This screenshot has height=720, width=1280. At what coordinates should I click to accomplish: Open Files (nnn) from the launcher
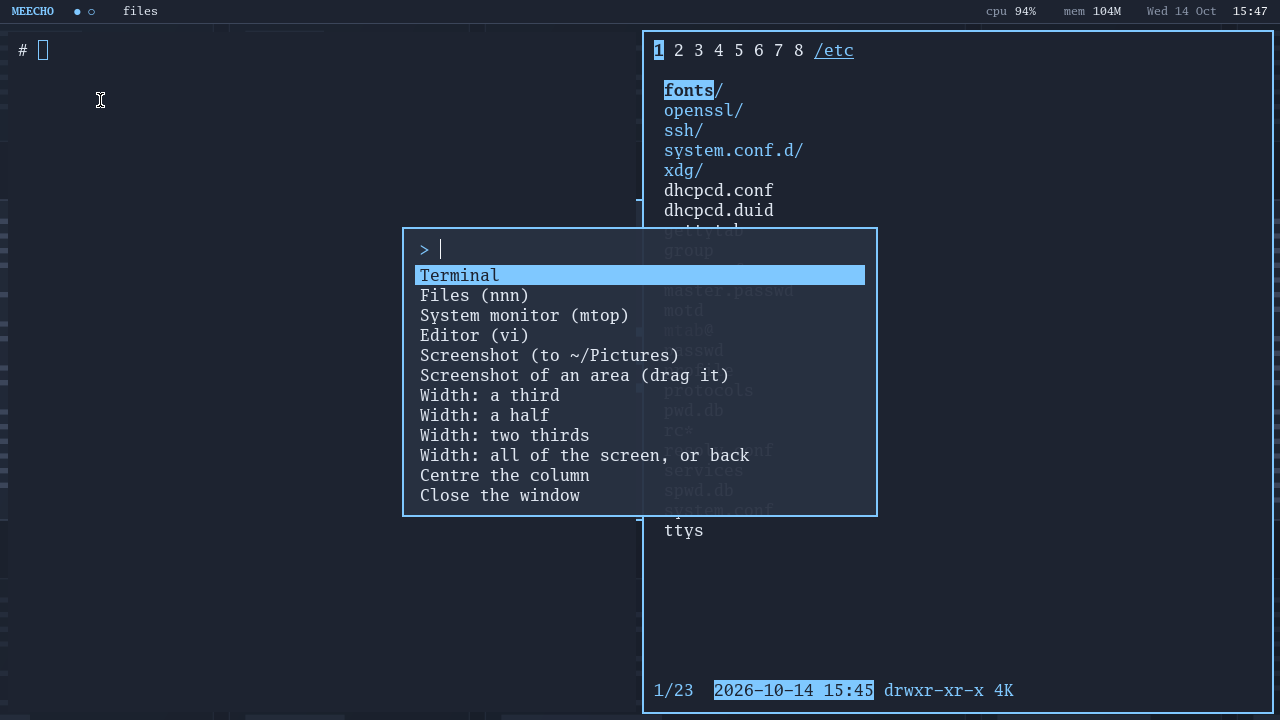point(640,296)
